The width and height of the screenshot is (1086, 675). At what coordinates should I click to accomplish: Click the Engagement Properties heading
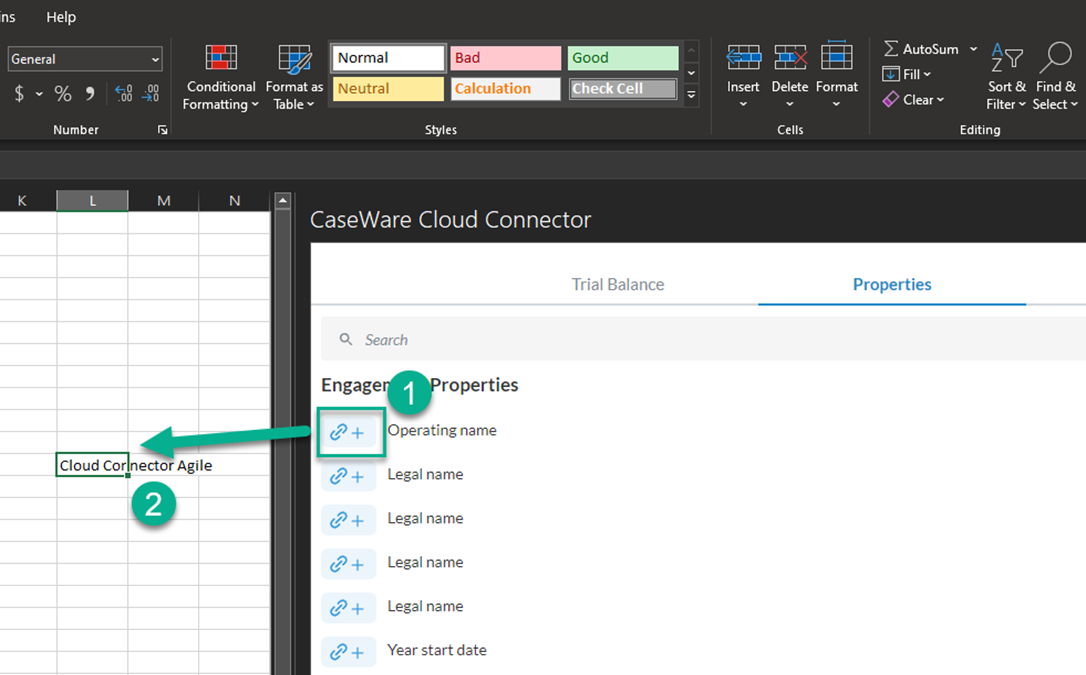420,385
